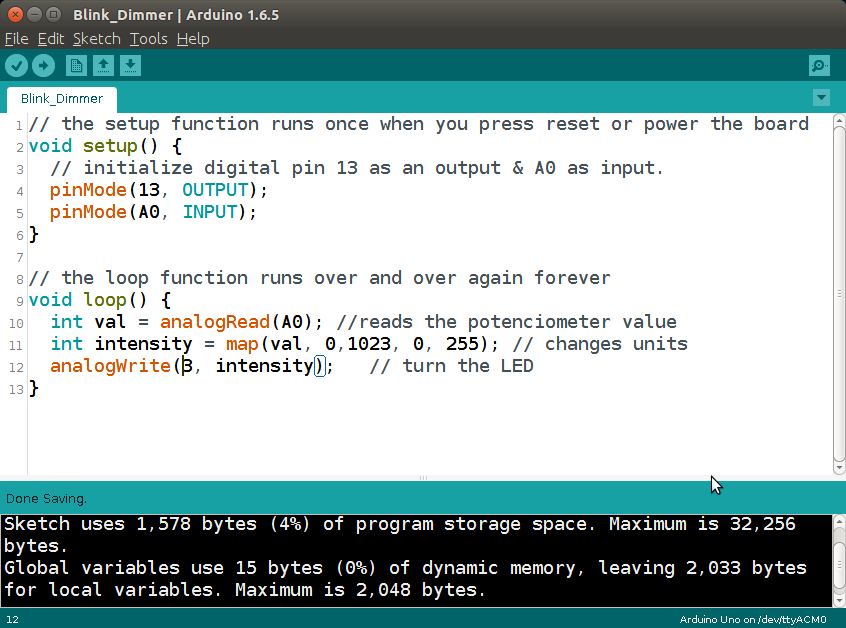Click the closing brace on line 13
Viewport: 846px width, 628px height.
(x=34, y=388)
